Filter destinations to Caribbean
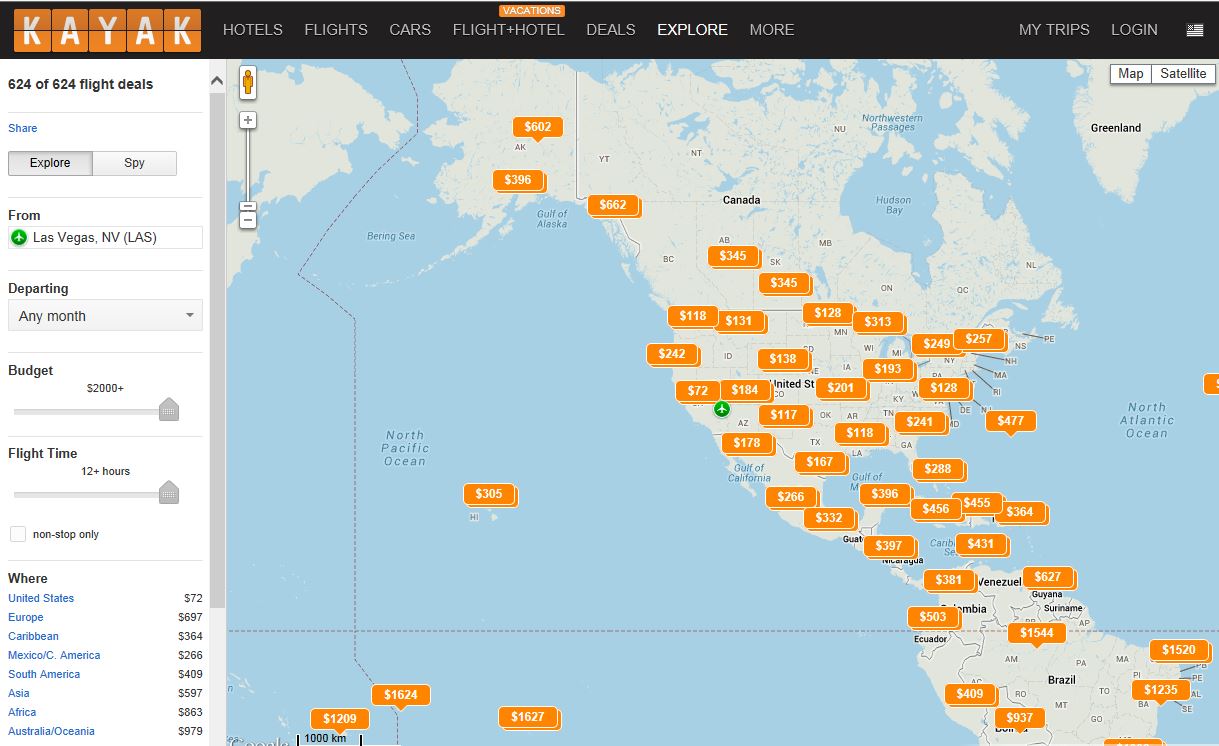Screen dimensions: 1219x746 [34, 636]
